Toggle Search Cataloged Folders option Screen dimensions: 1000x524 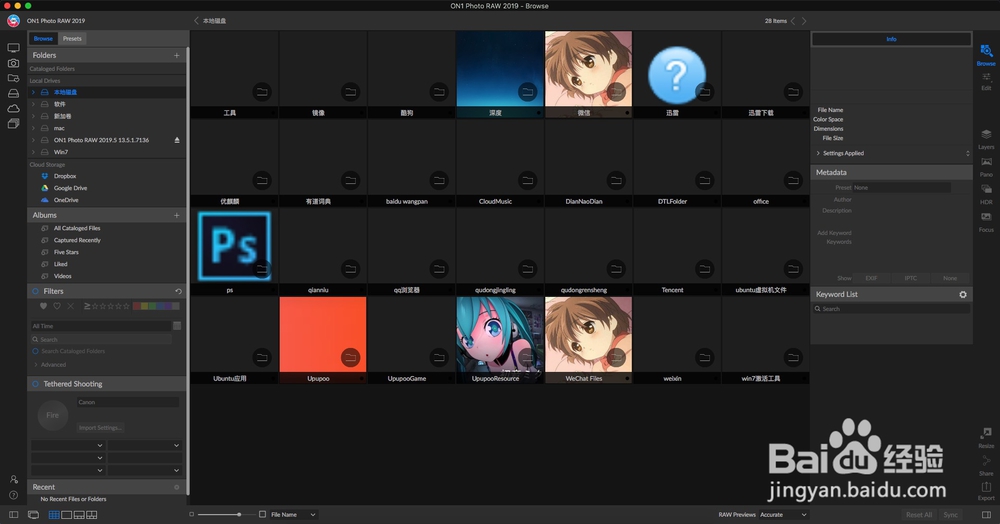[36, 351]
